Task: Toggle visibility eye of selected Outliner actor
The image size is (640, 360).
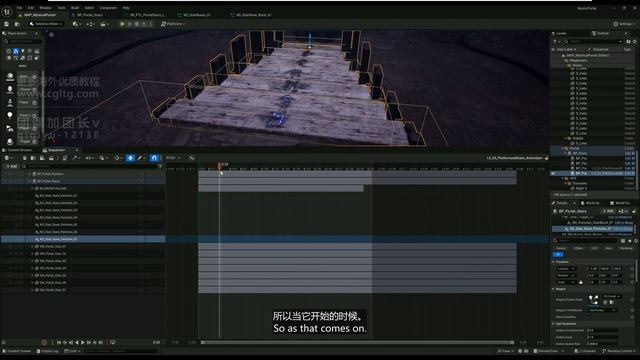Action: tap(553, 173)
